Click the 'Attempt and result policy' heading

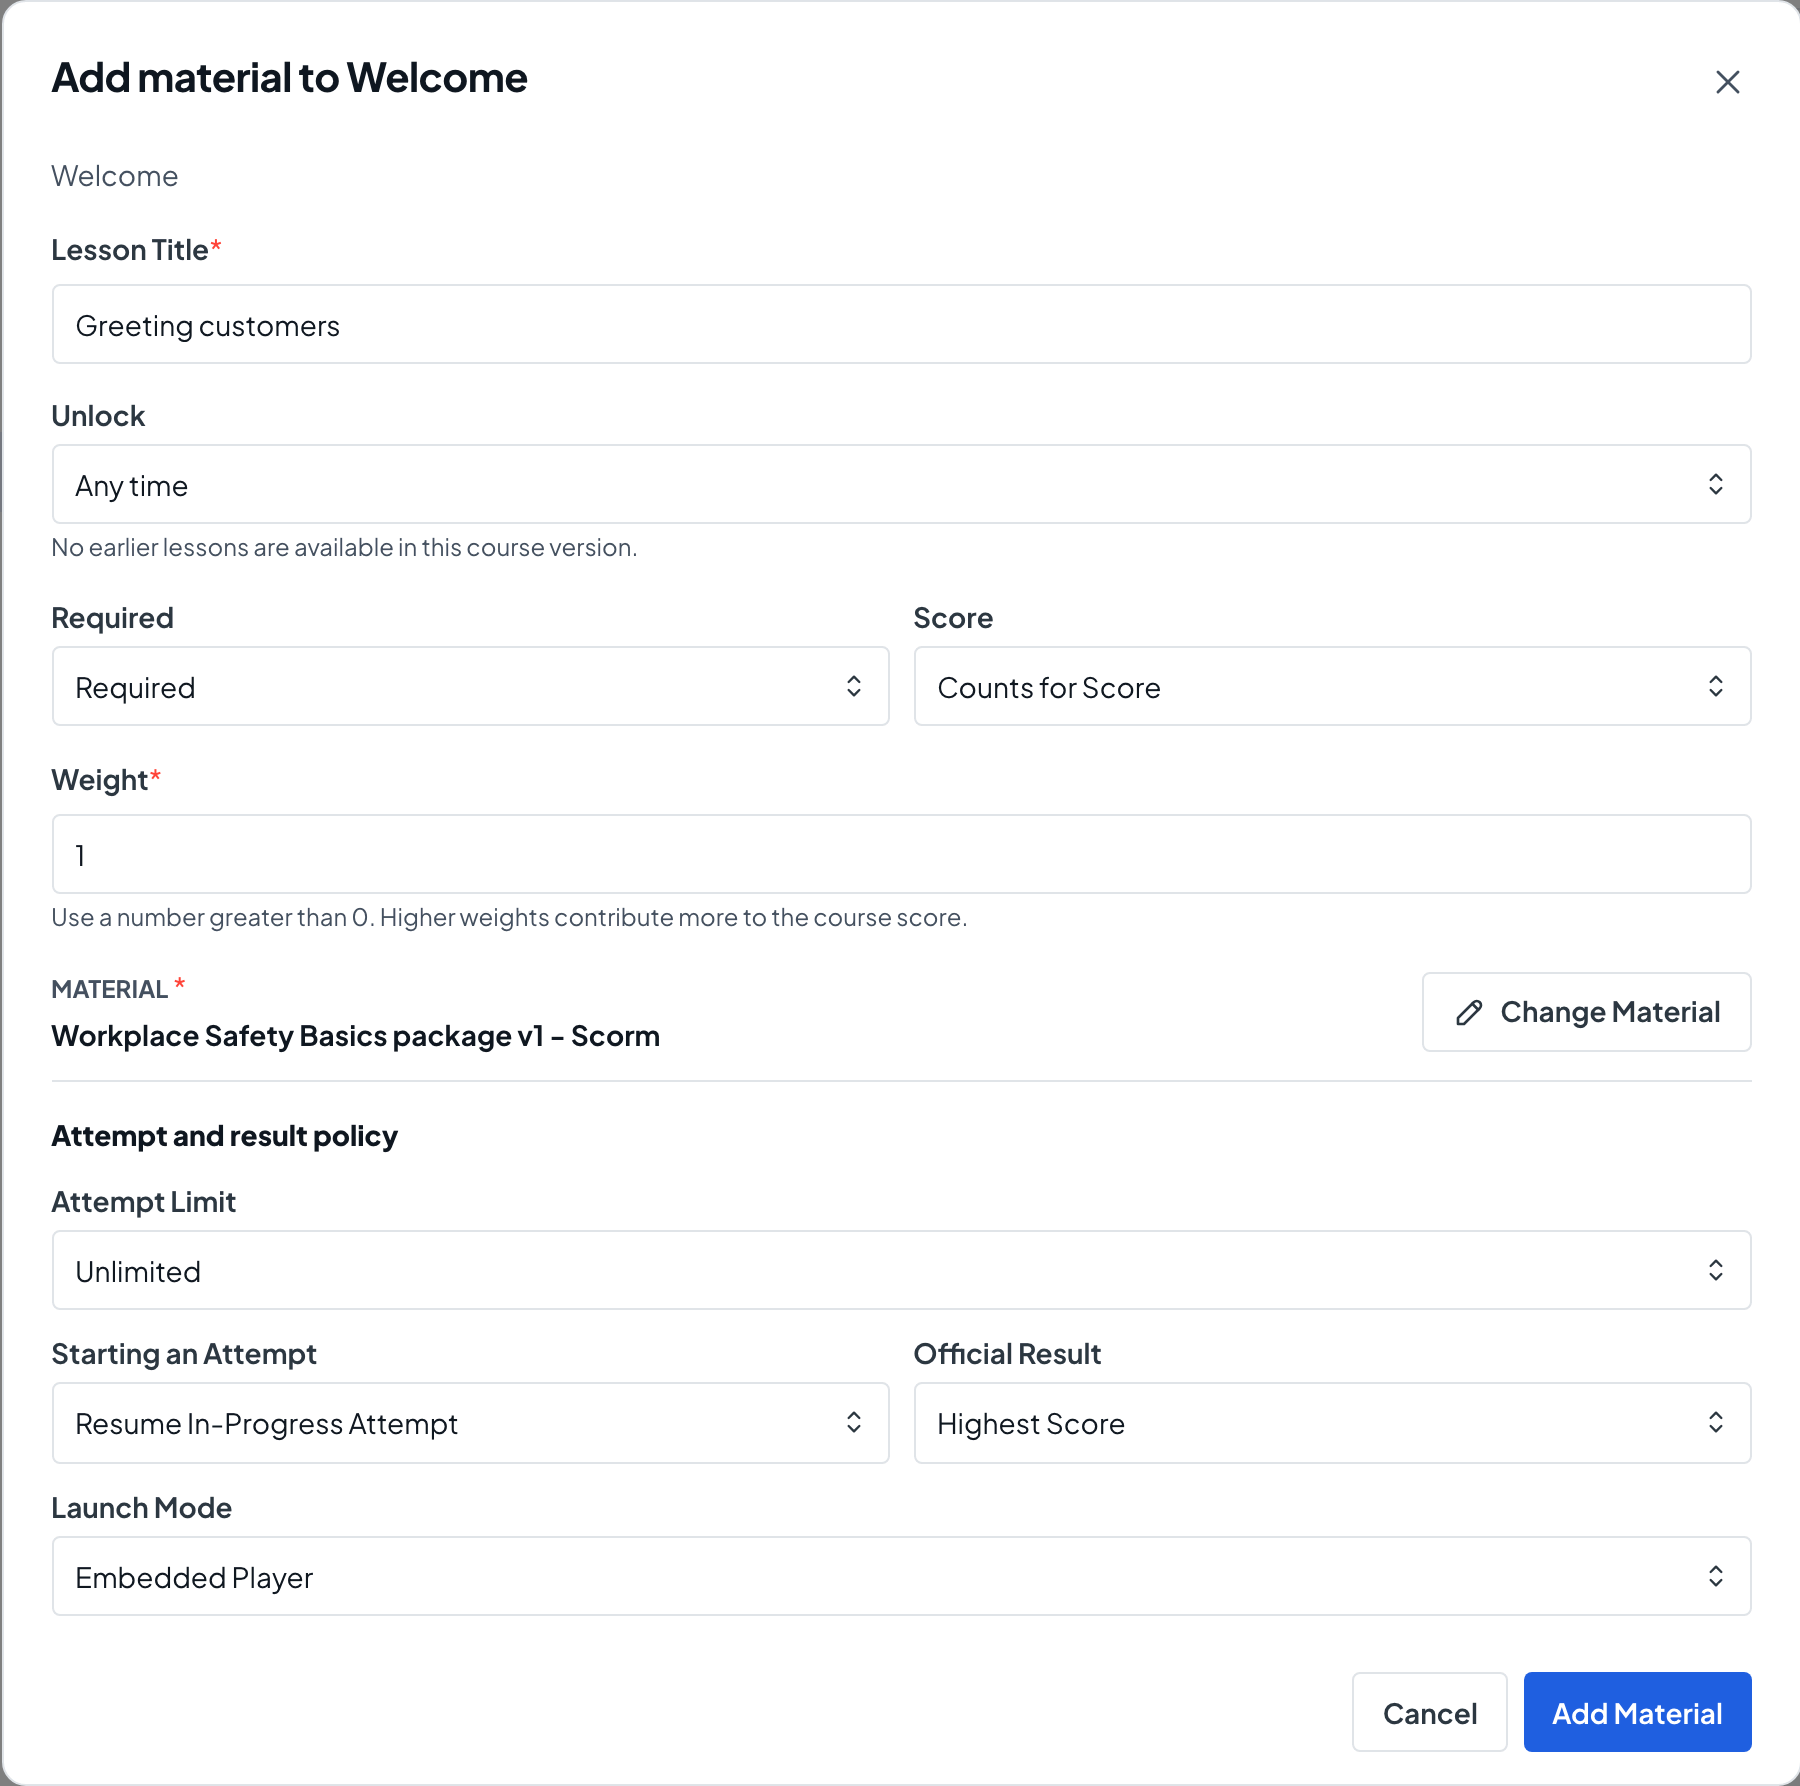pos(224,1136)
